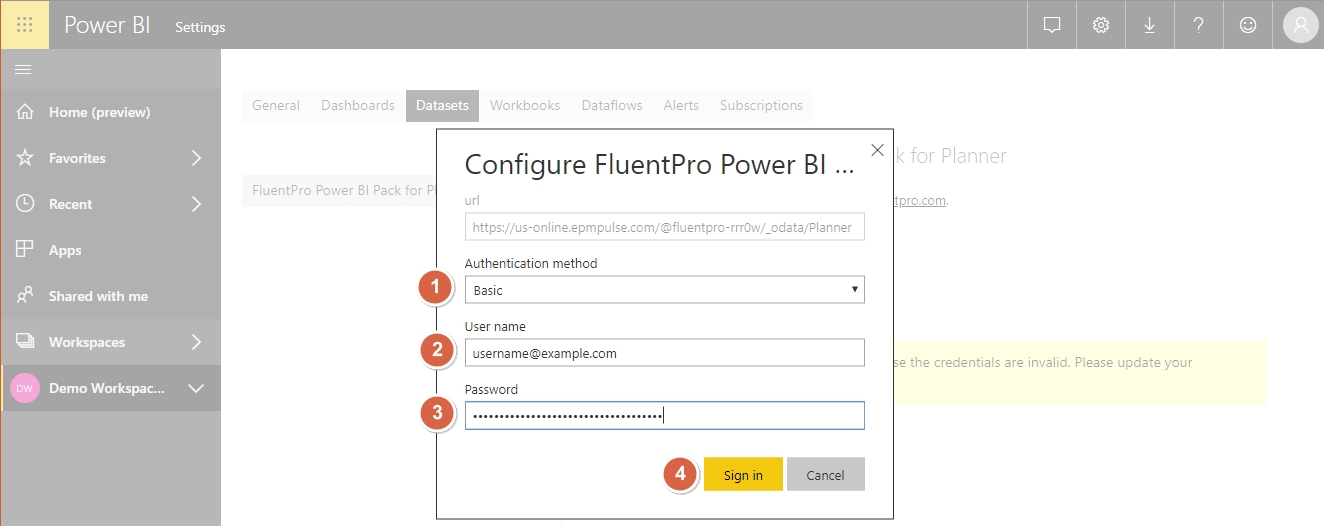Open Apps in the sidebar
The image size is (1324, 526).
110,250
